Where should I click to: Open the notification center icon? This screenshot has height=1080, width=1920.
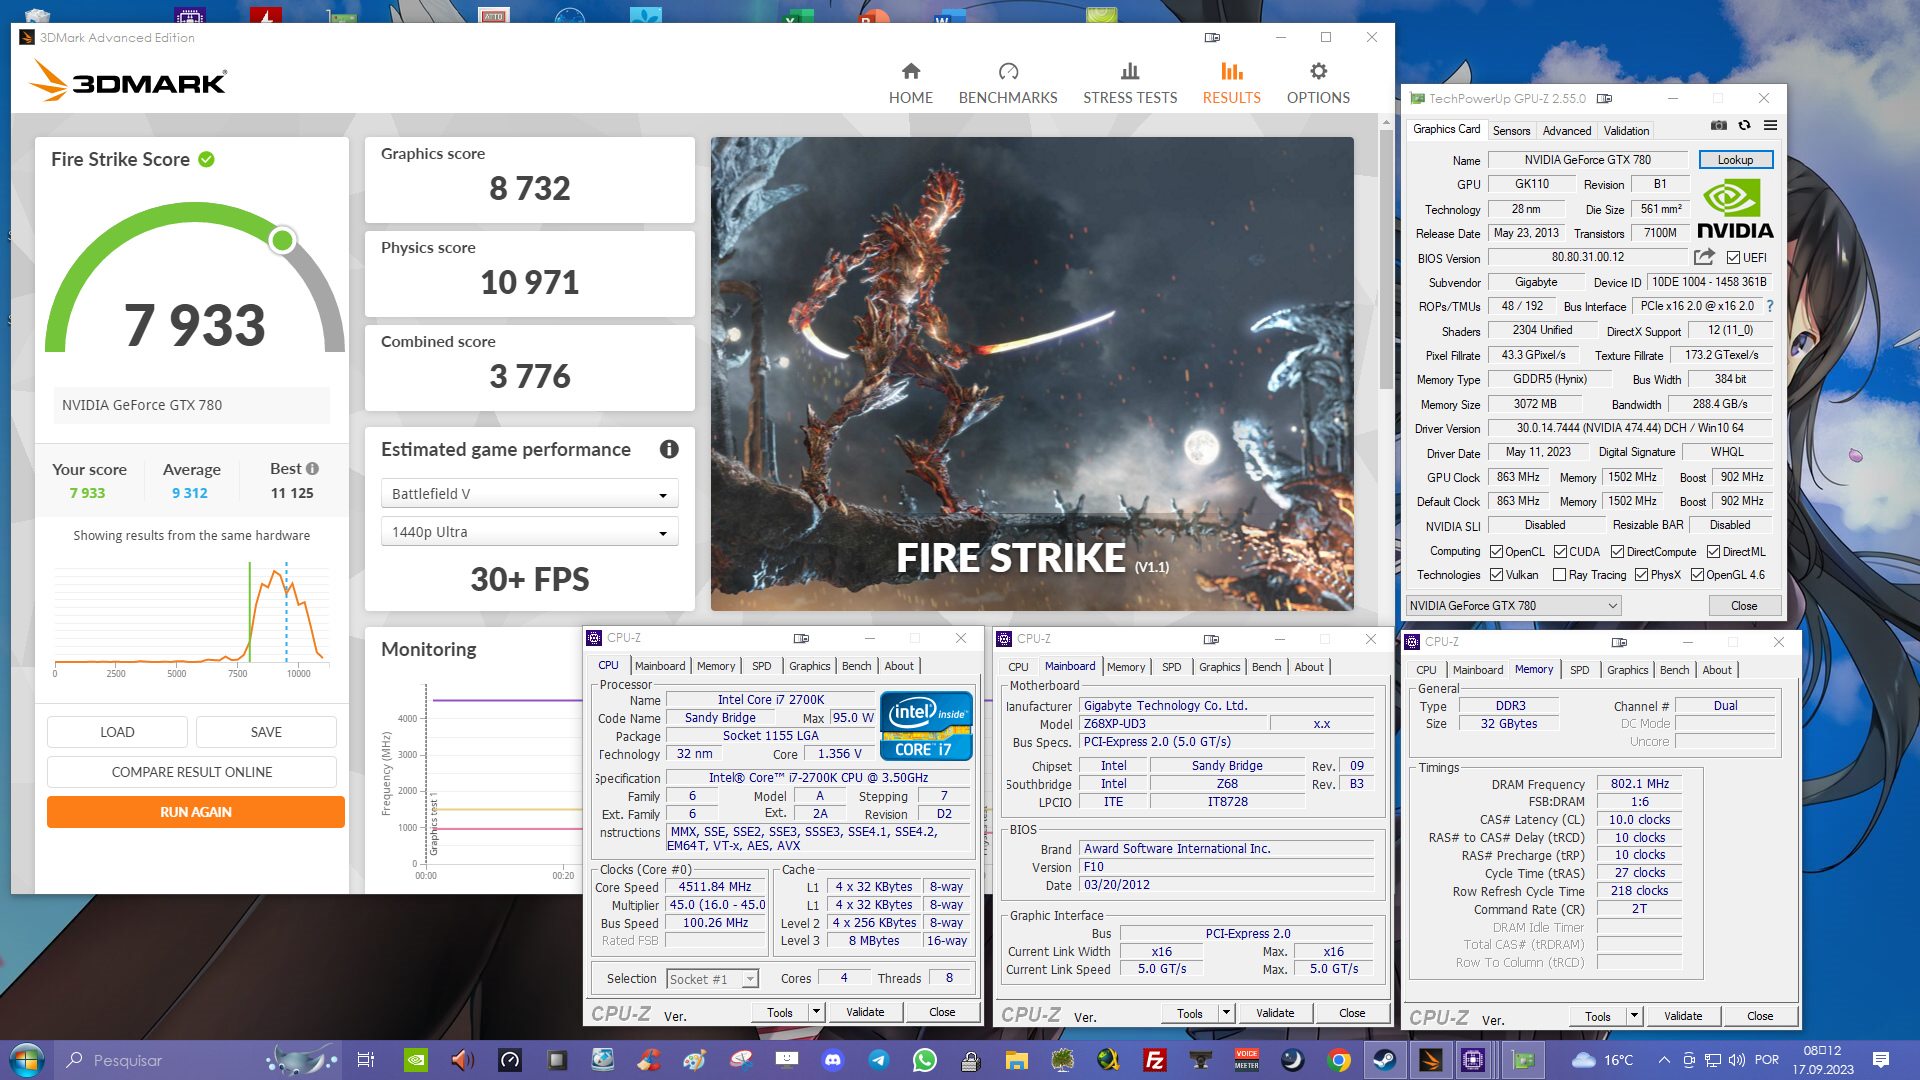[x=1880, y=1060]
